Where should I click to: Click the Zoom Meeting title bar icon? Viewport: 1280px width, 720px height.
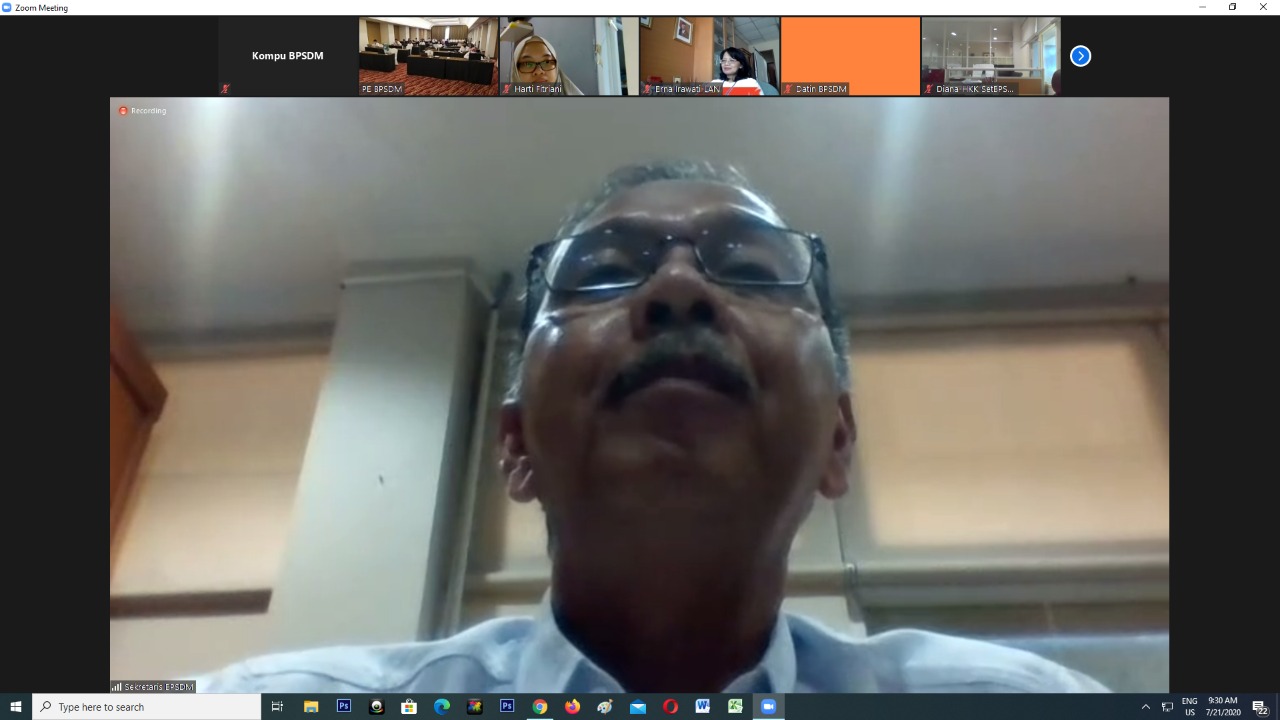pos(7,7)
